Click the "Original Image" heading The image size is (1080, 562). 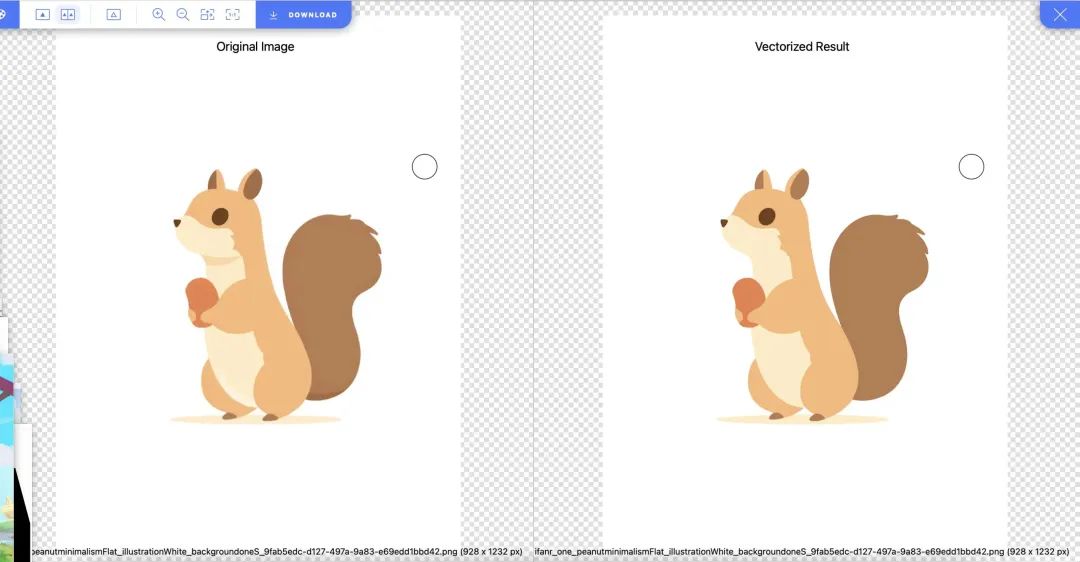click(x=255, y=47)
